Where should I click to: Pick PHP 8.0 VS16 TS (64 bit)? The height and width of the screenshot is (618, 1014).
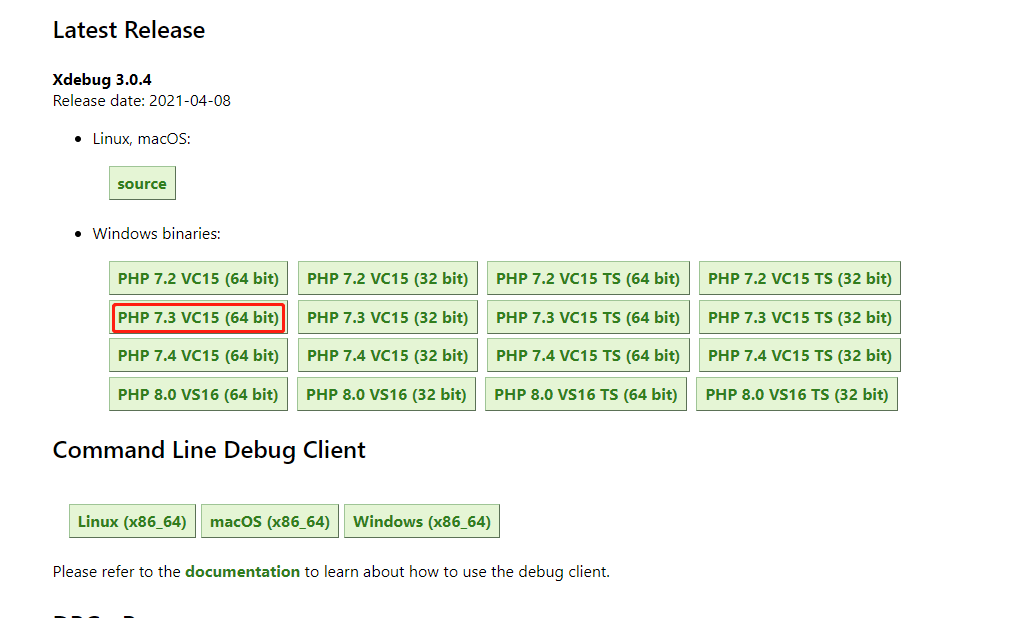point(586,395)
